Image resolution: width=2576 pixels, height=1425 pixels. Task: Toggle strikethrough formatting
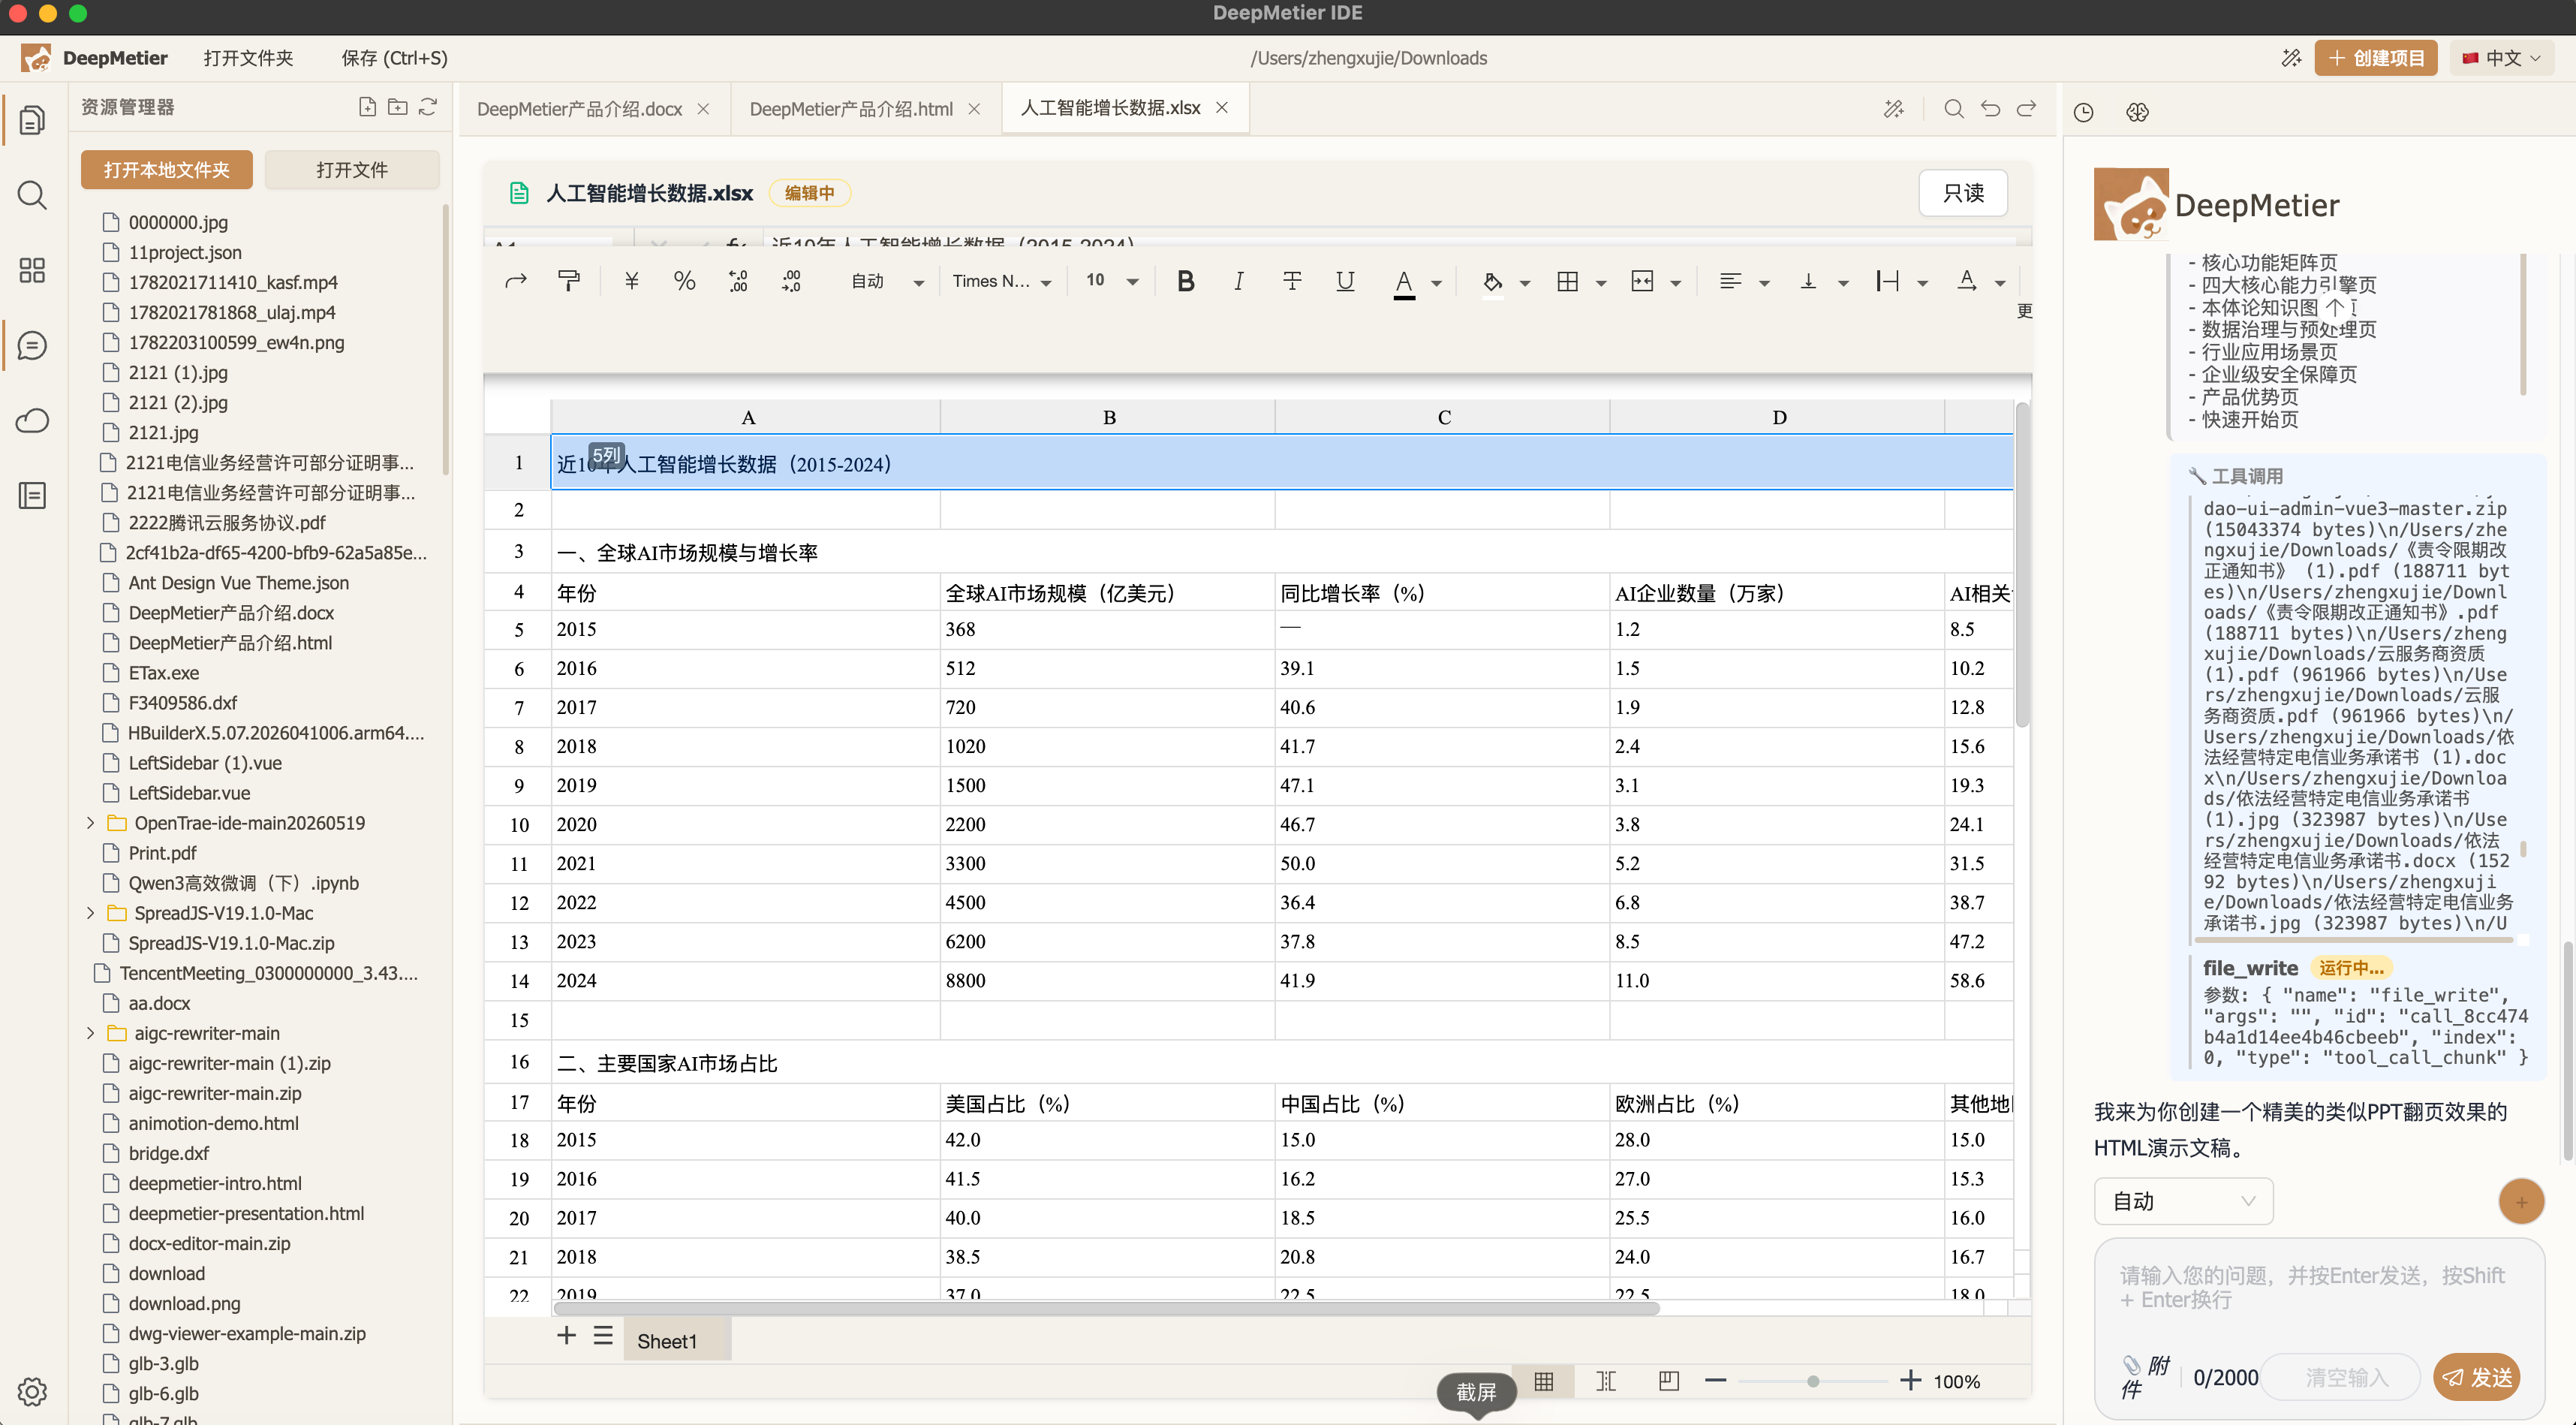tap(1292, 281)
